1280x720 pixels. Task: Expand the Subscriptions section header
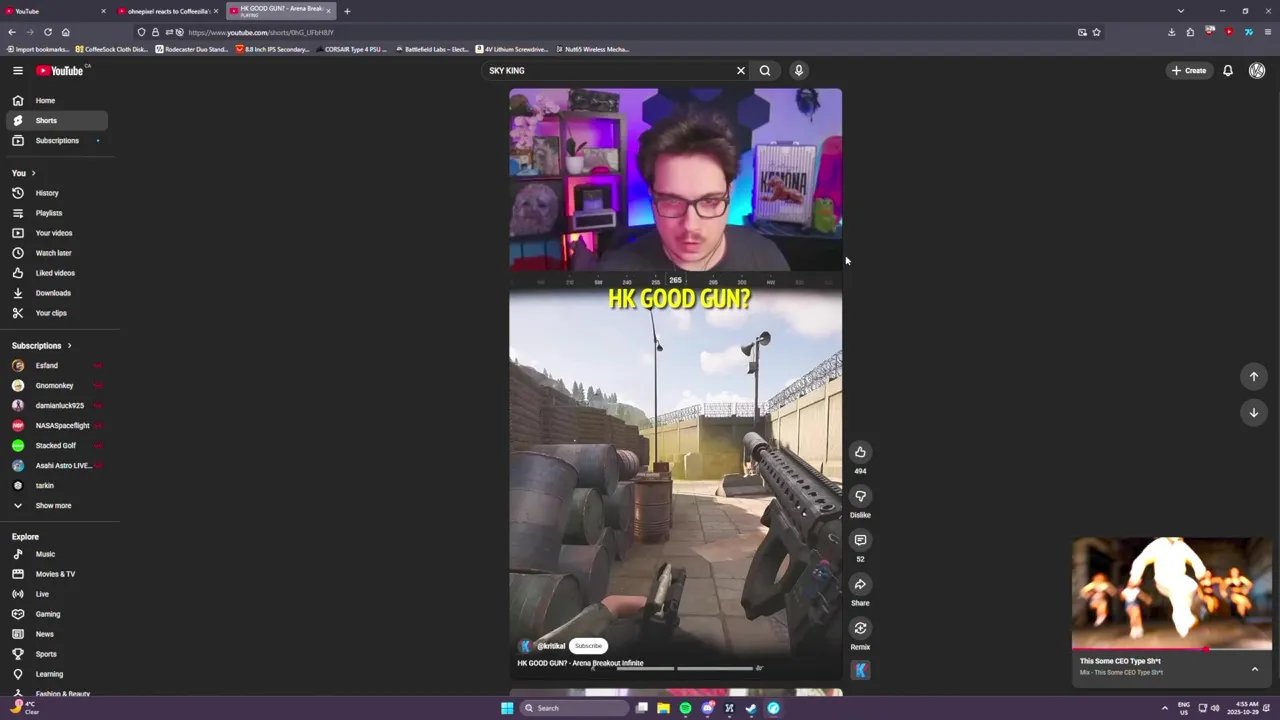(x=42, y=345)
